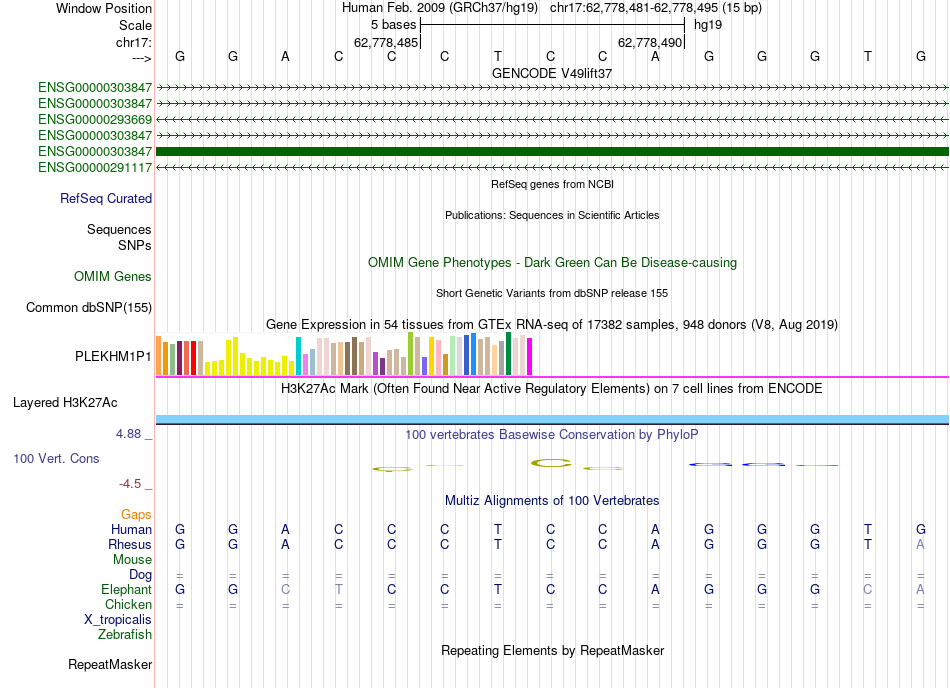Click the 'Multiz Alignments of 100 Vertebrates' title

tap(552, 501)
